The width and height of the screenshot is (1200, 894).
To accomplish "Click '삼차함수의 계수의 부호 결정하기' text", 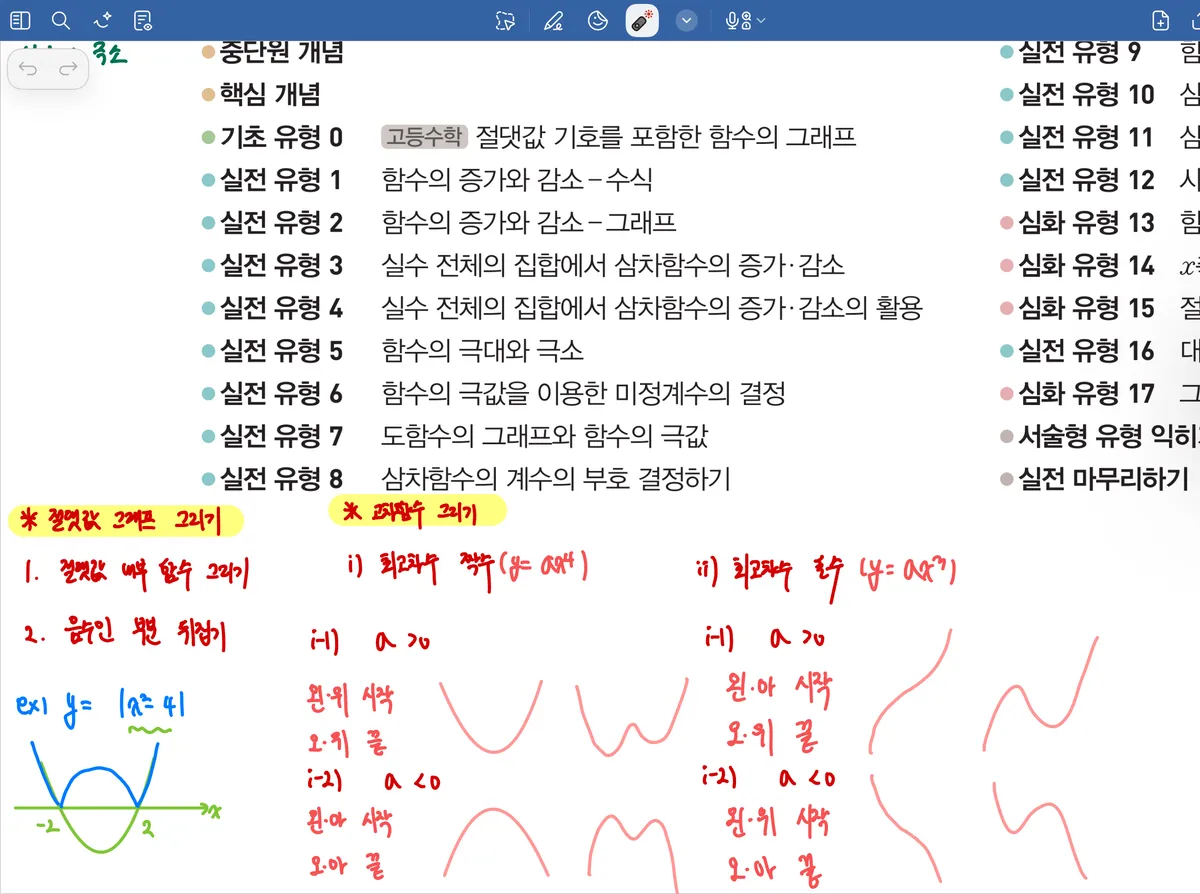I will [556, 479].
